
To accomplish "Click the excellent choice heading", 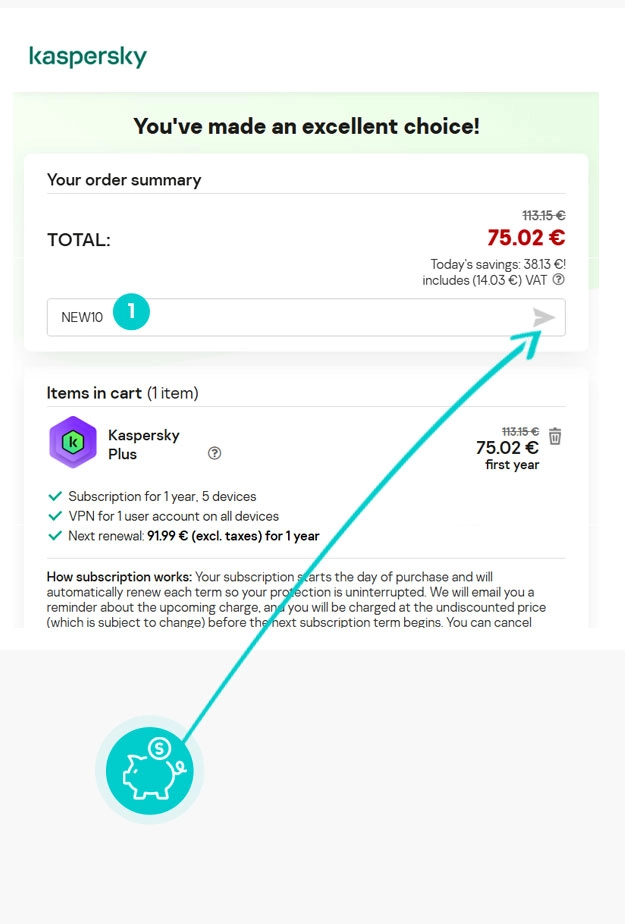I will click(306, 126).
